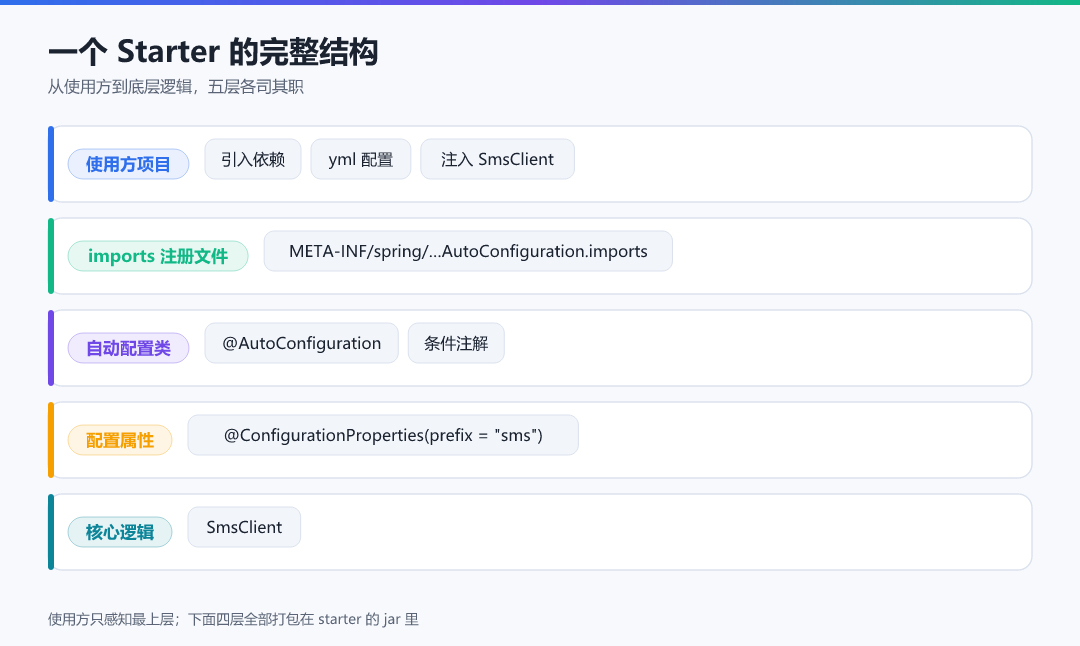
Task: Click the 自动配置类 layer label
Action: 128,348
